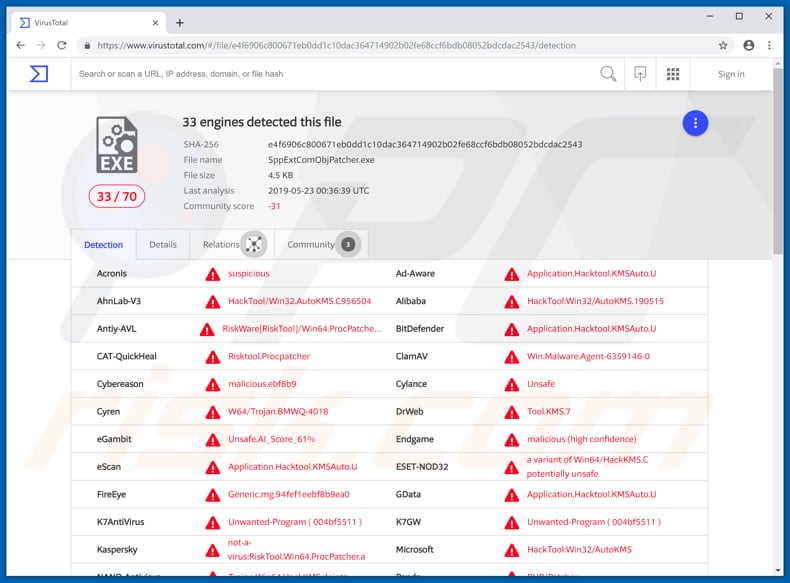Click the search input field
This screenshot has height=583, width=790.
pos(335,74)
